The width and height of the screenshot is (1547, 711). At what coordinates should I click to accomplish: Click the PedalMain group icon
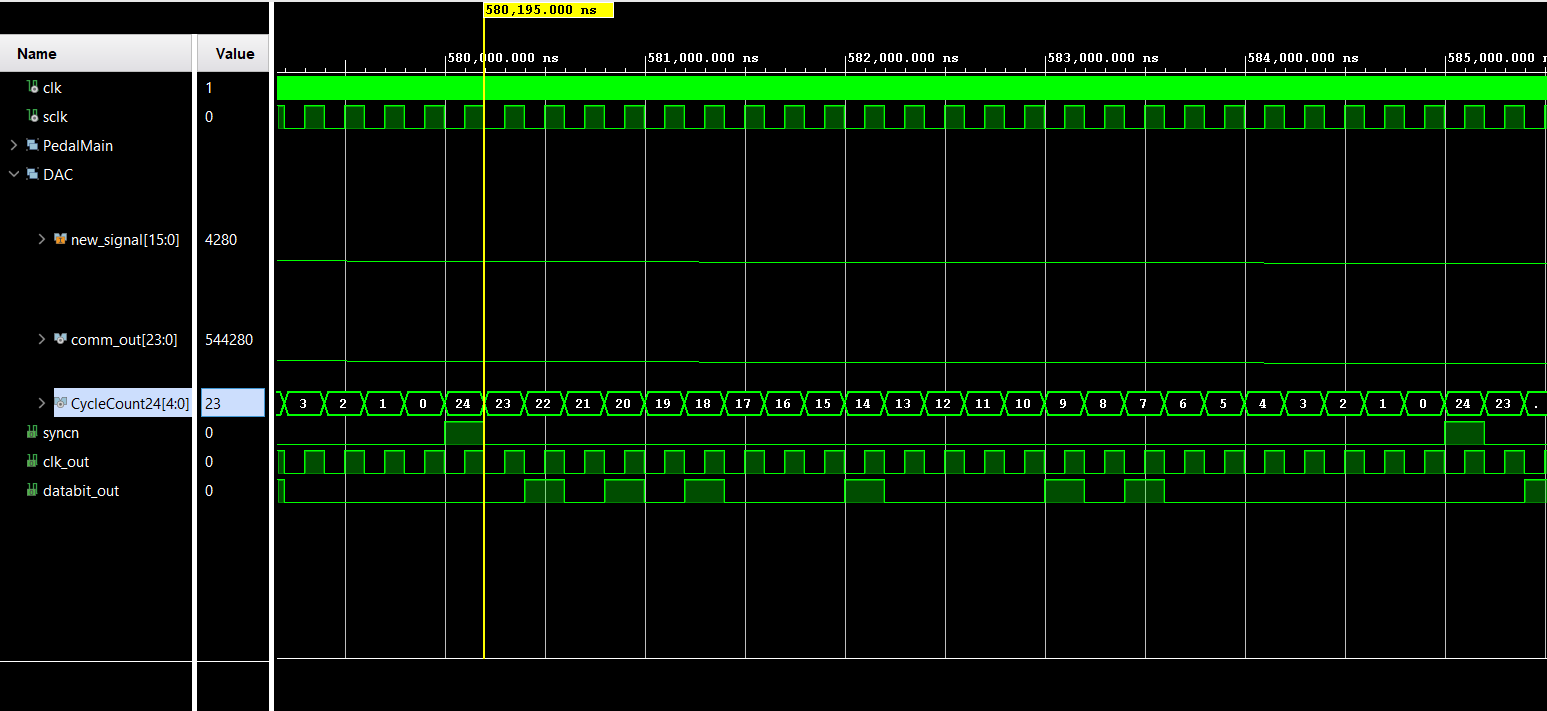32,146
